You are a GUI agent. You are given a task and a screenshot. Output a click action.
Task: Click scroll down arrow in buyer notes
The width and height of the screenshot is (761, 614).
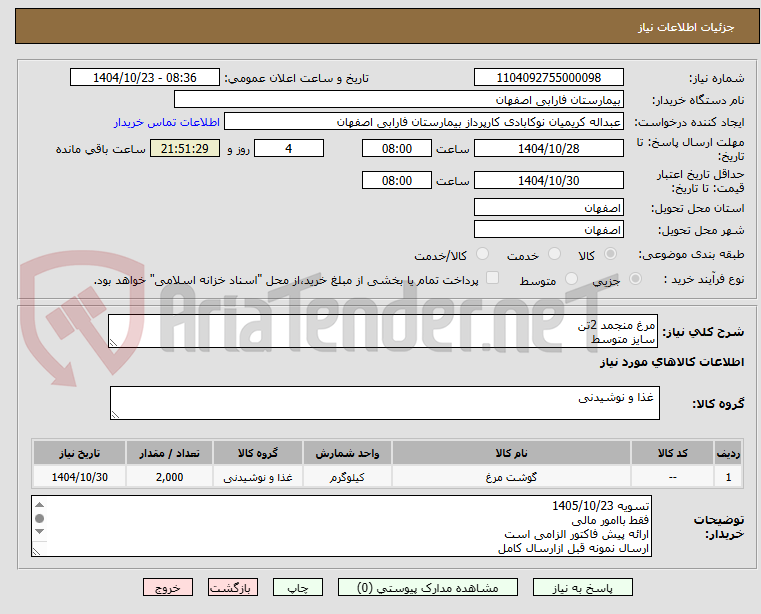coord(40,531)
